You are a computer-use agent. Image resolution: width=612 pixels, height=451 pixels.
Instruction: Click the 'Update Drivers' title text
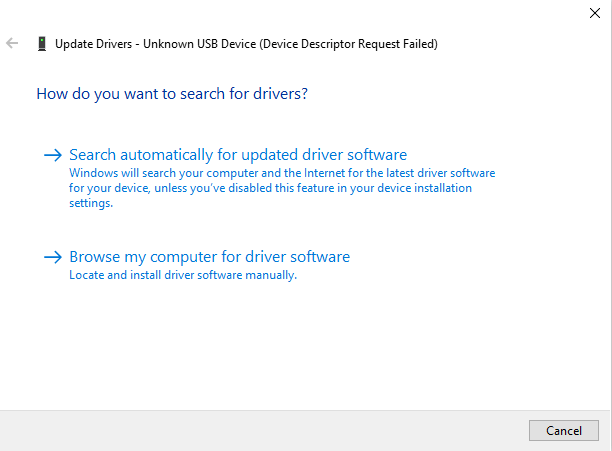[96, 44]
